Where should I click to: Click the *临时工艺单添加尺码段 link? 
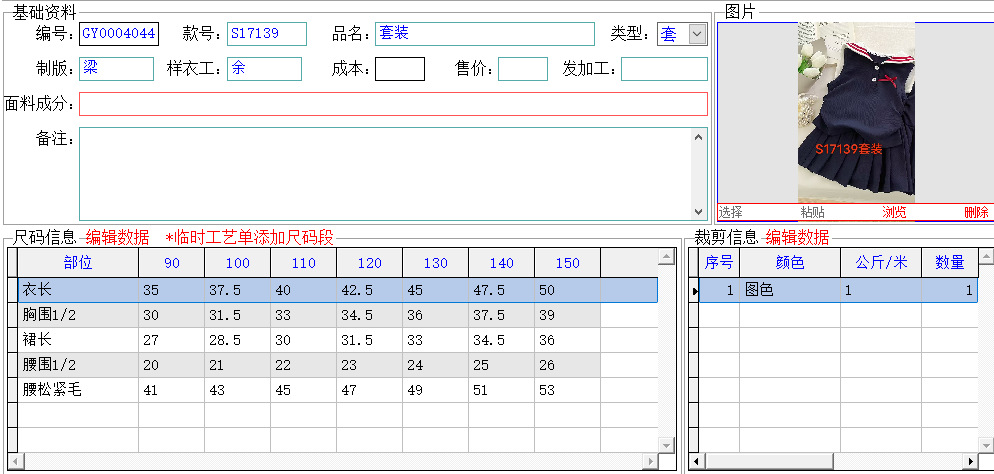pos(249,238)
